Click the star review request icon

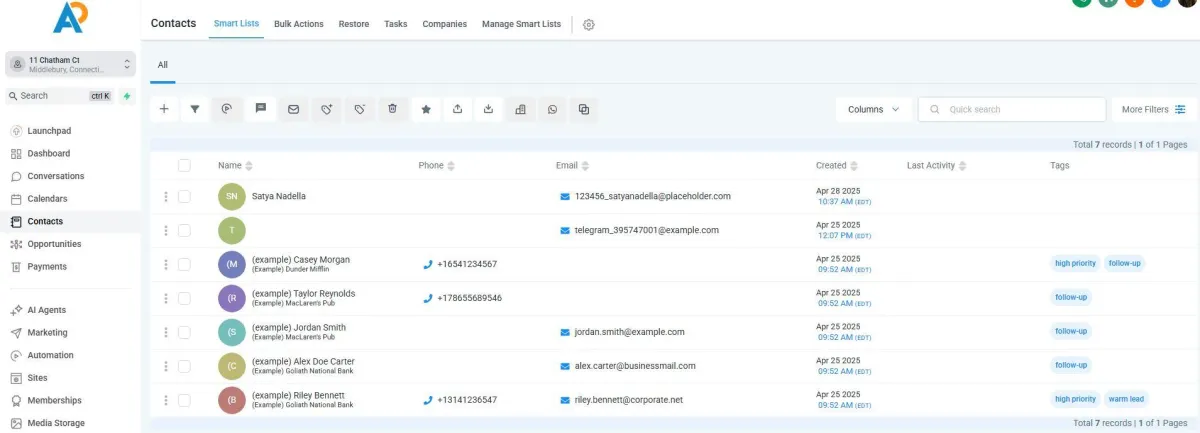pos(425,110)
